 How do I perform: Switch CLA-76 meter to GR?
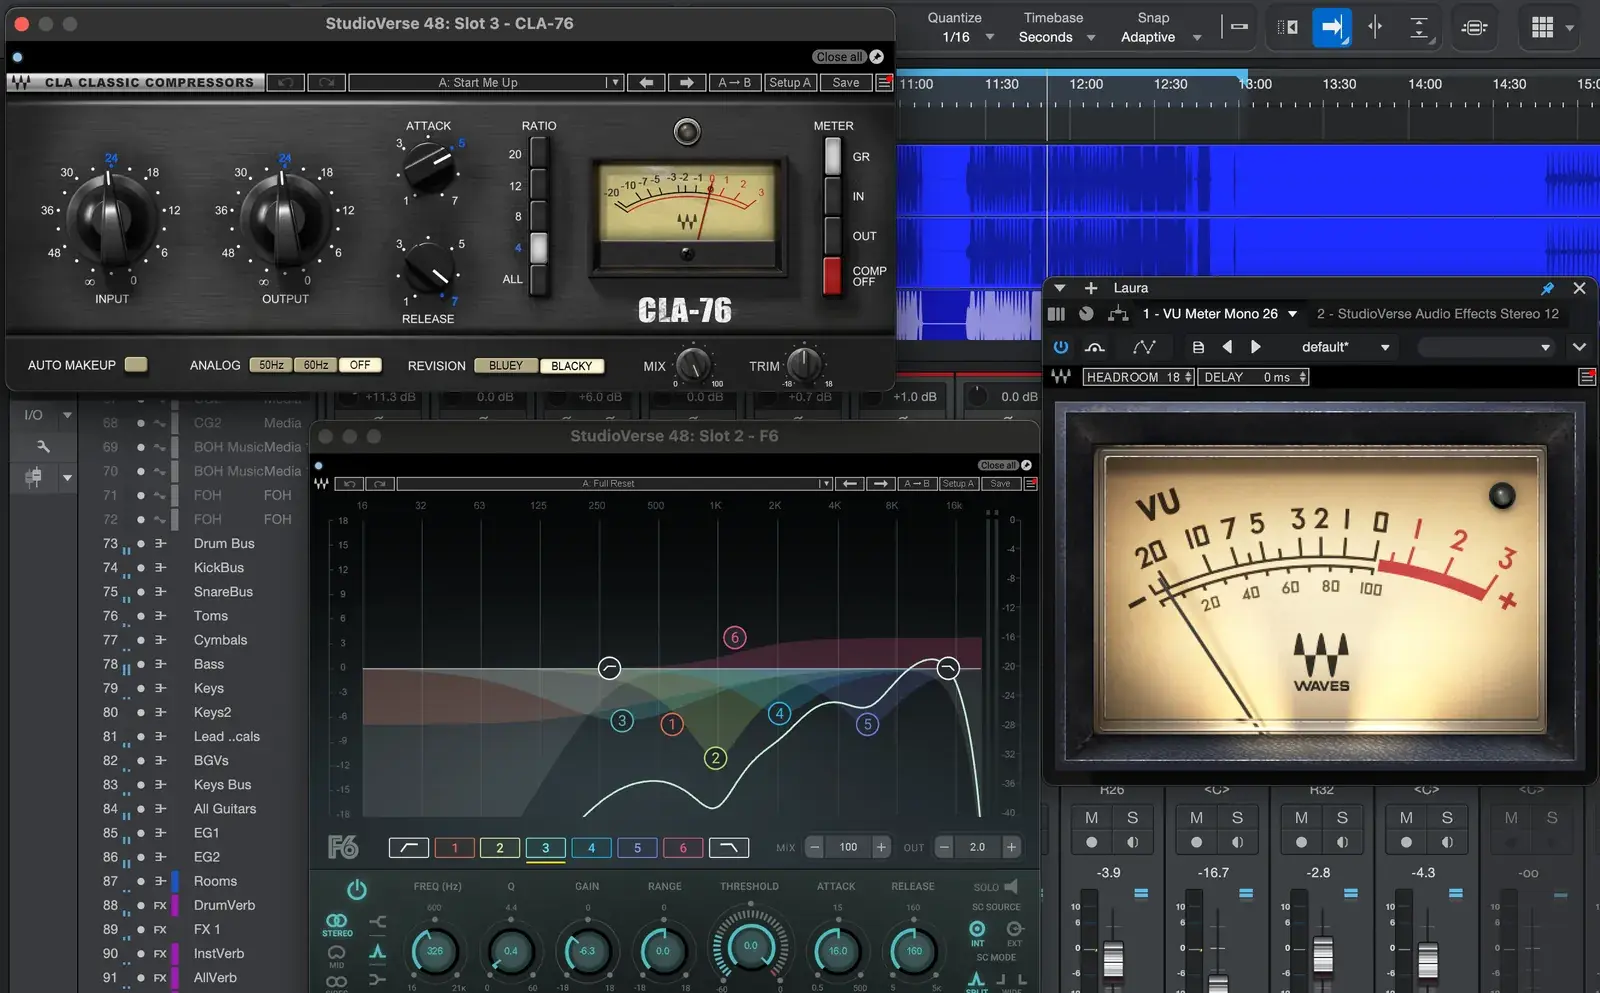click(x=833, y=156)
